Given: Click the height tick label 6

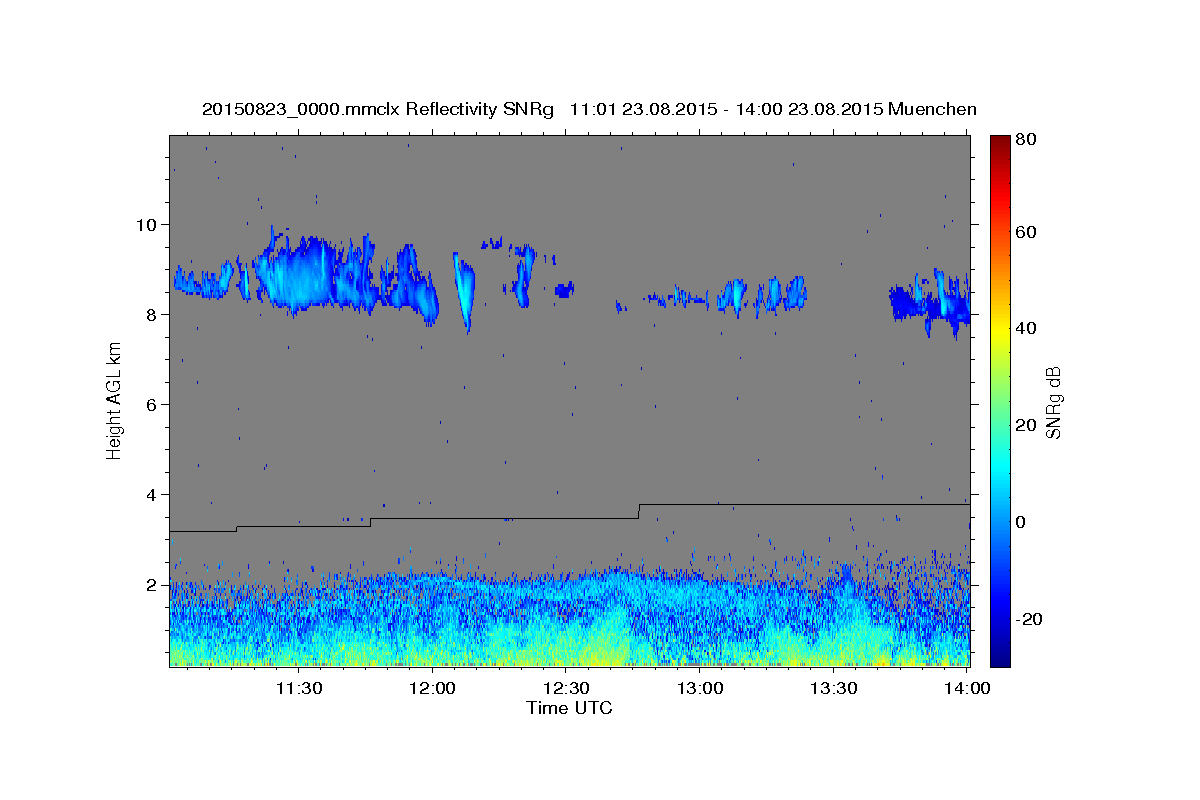Looking at the screenshot, I should pos(153,404).
